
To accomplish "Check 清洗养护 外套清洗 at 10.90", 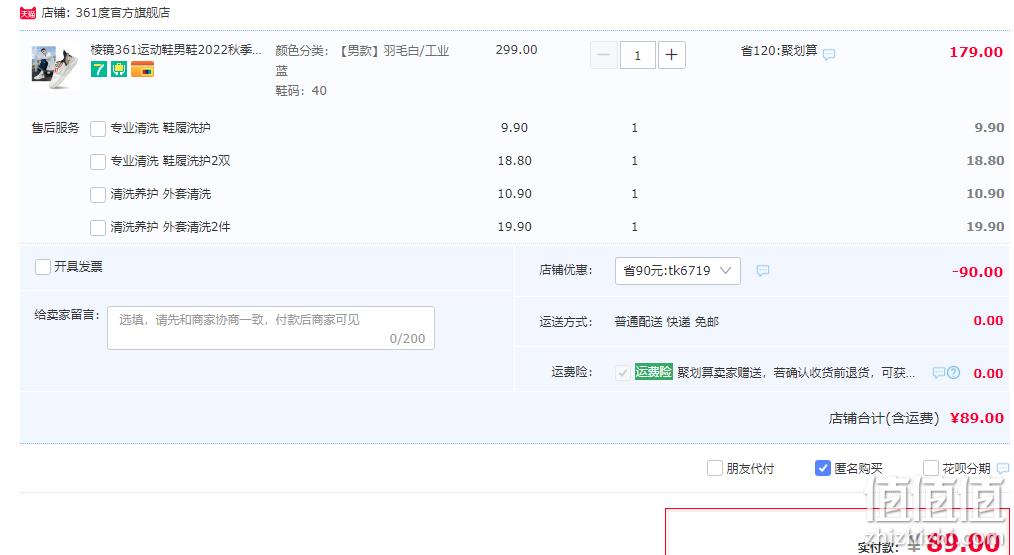I will [x=98, y=195].
